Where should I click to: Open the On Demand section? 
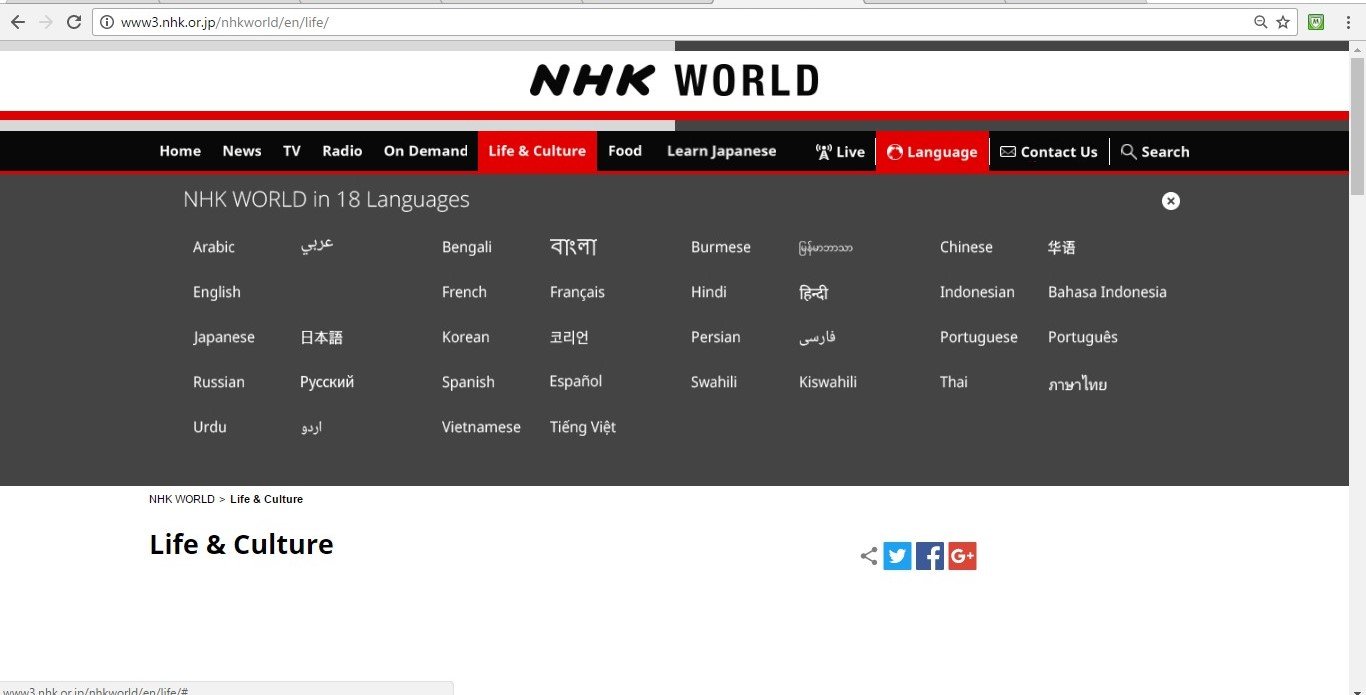[426, 151]
